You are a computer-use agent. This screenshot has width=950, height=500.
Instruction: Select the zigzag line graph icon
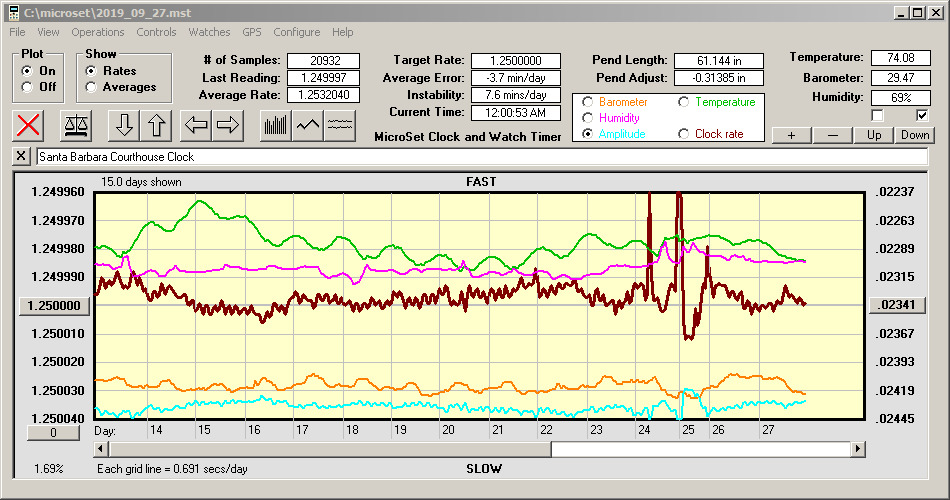(308, 125)
